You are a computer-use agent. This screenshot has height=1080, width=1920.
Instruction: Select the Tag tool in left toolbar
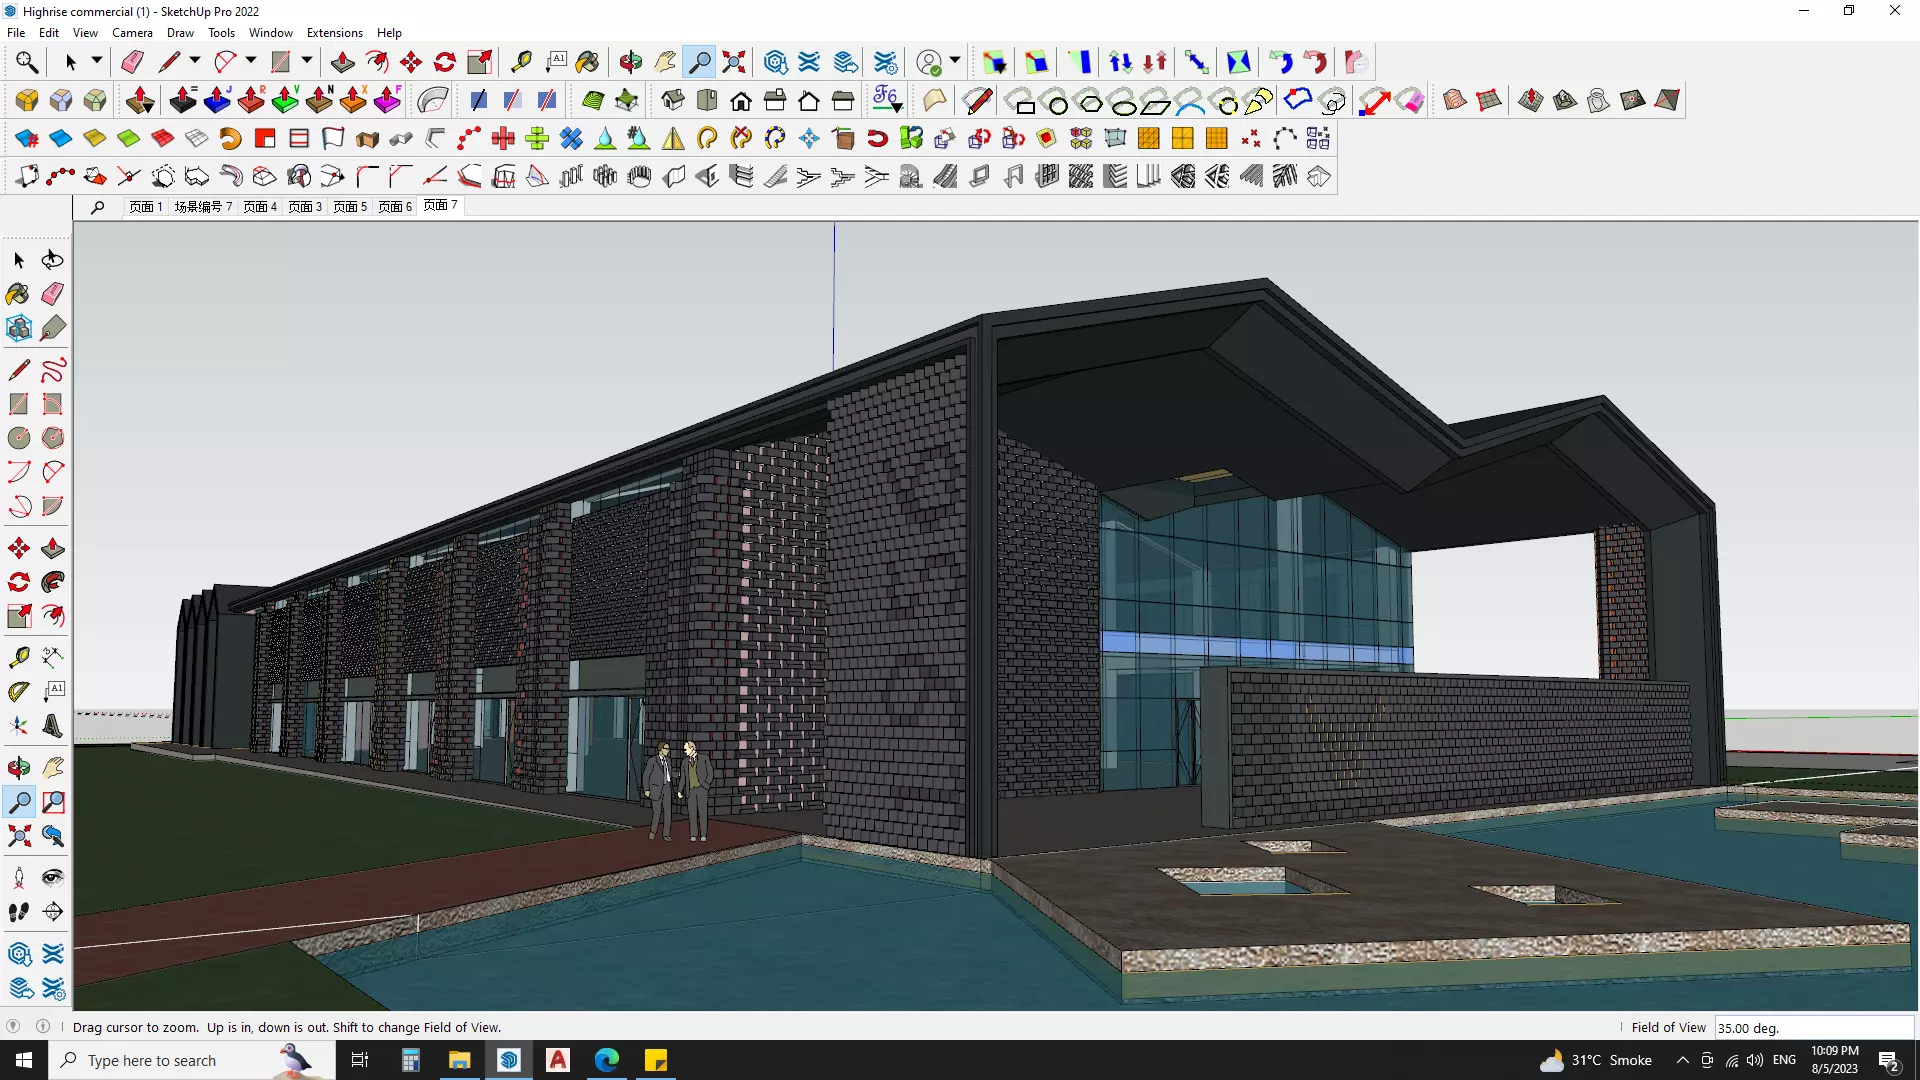pos(53,328)
